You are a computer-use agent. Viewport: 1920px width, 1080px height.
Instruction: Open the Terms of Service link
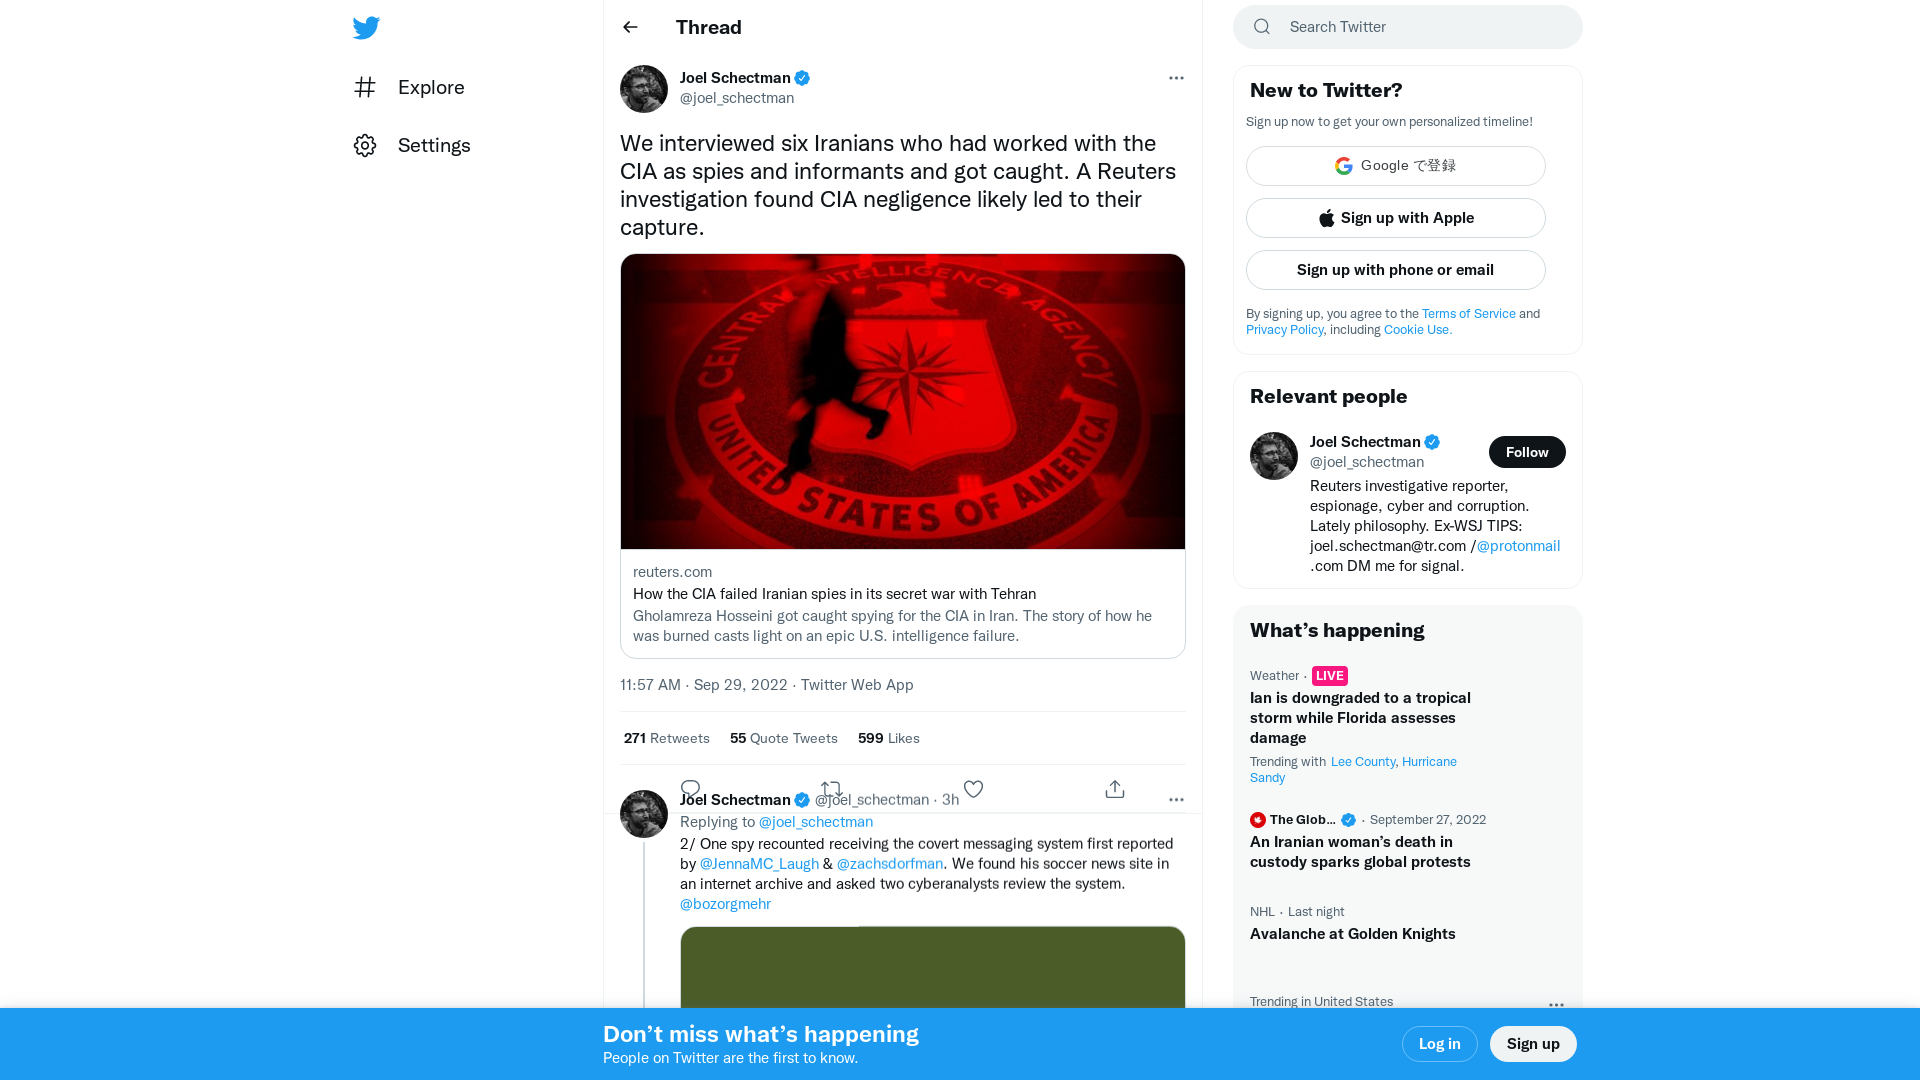(x=1468, y=313)
